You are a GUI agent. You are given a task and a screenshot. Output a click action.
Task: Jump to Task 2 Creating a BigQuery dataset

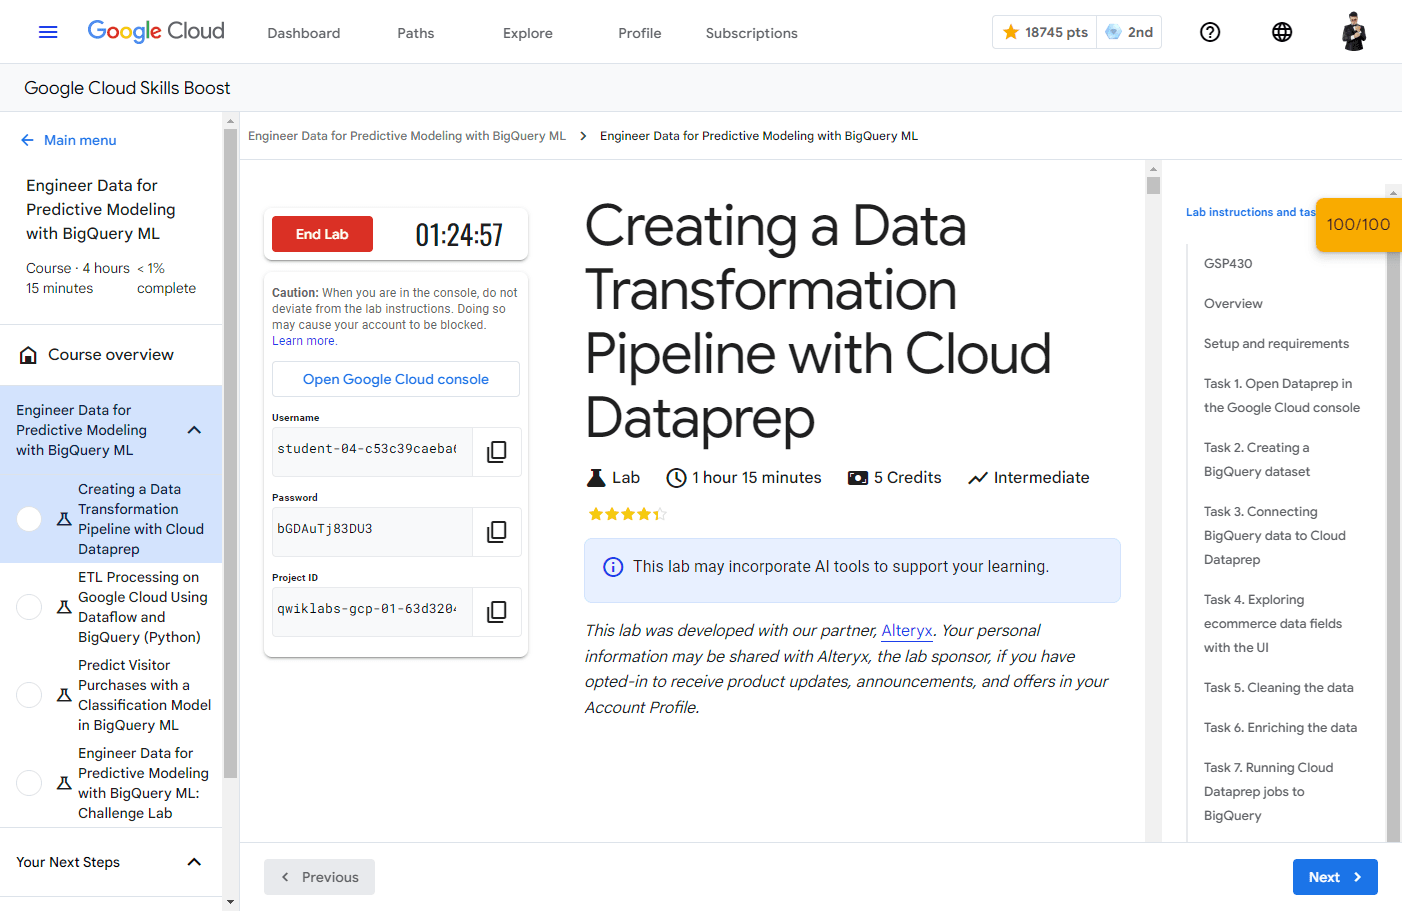(x=1257, y=460)
